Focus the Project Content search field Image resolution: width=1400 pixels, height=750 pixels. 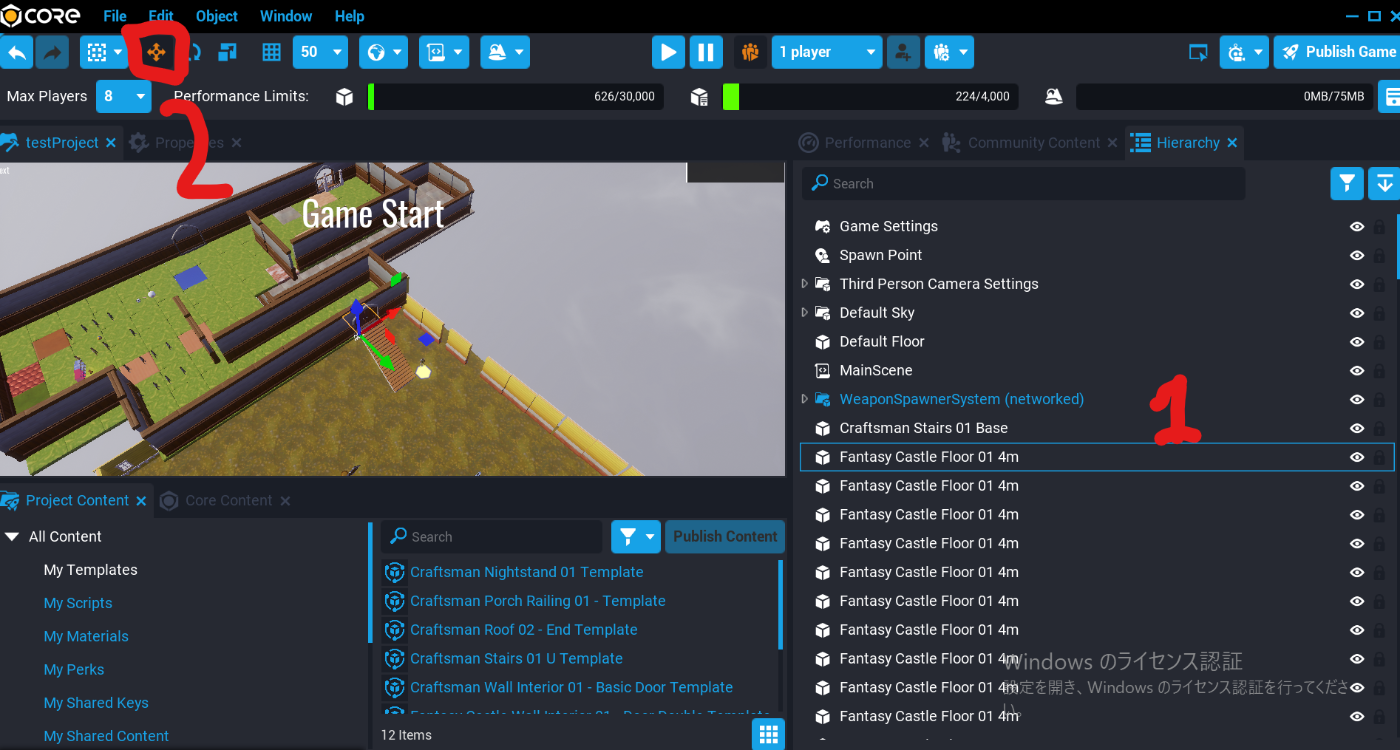click(x=491, y=536)
